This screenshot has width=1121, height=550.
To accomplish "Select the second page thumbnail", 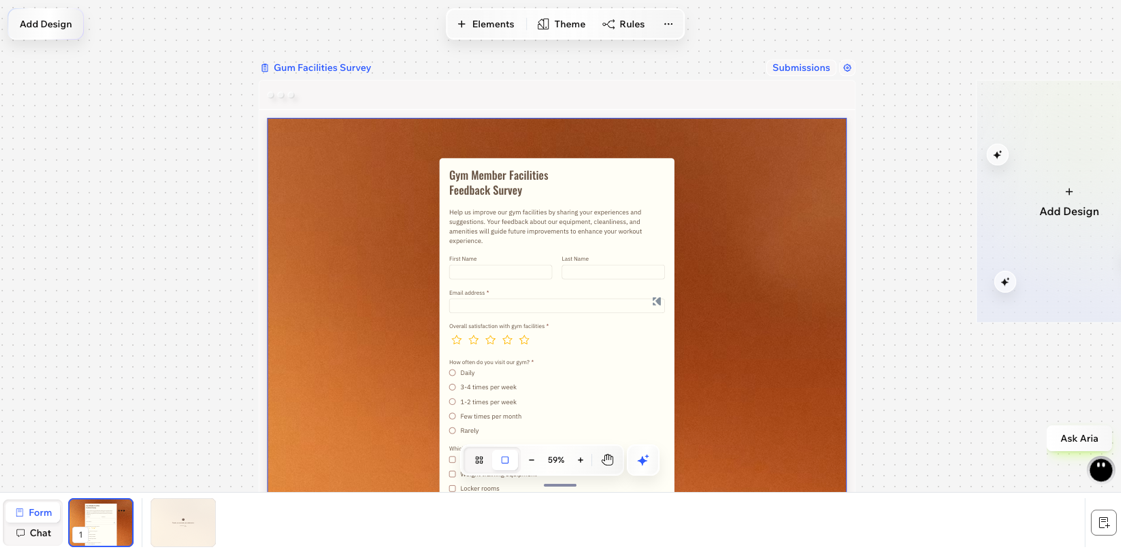I will coord(183,522).
